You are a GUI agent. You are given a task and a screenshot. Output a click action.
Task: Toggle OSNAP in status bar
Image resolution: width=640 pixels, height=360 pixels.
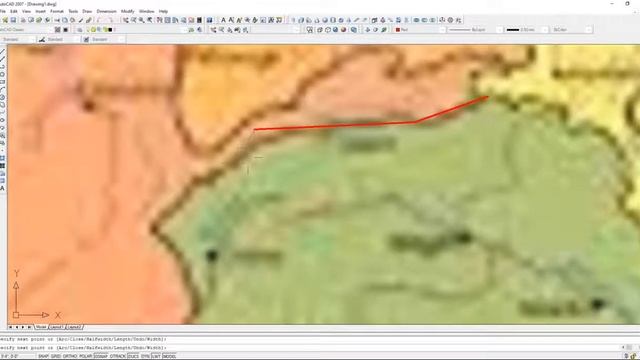pos(101,356)
